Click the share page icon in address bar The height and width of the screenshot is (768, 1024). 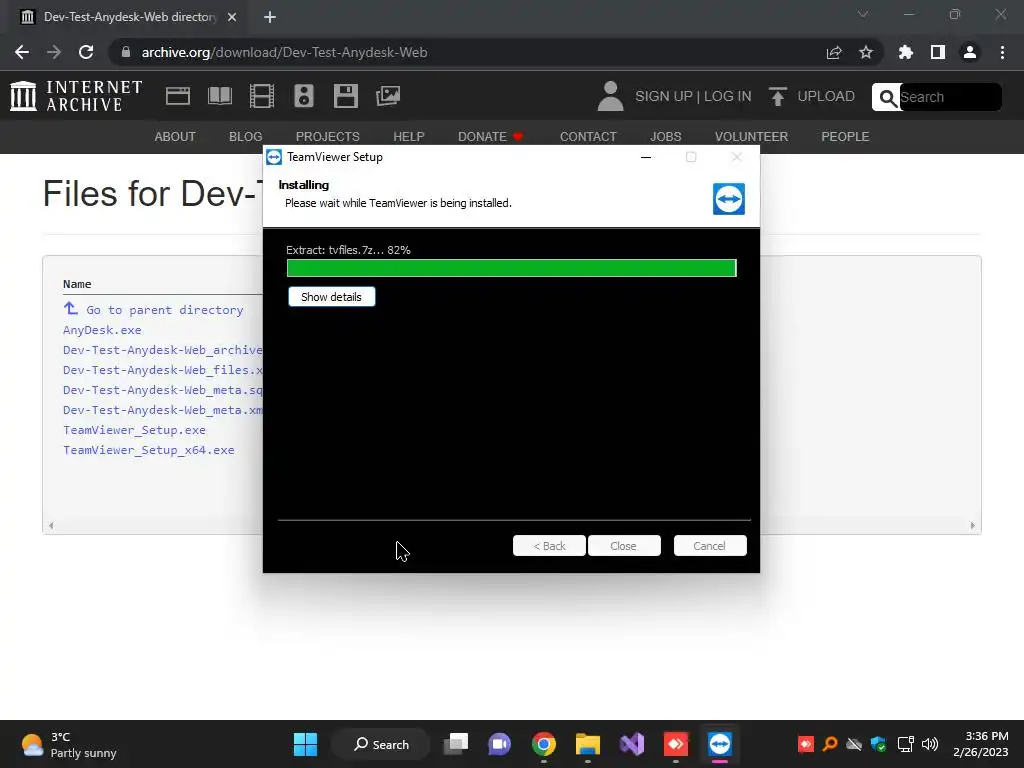pyautogui.click(x=834, y=52)
